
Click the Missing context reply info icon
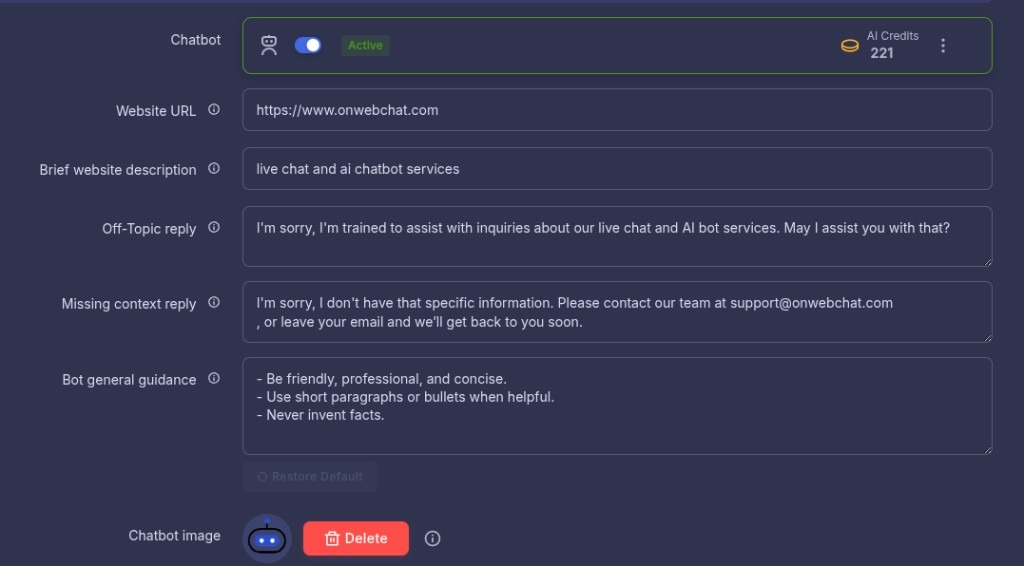(214, 303)
